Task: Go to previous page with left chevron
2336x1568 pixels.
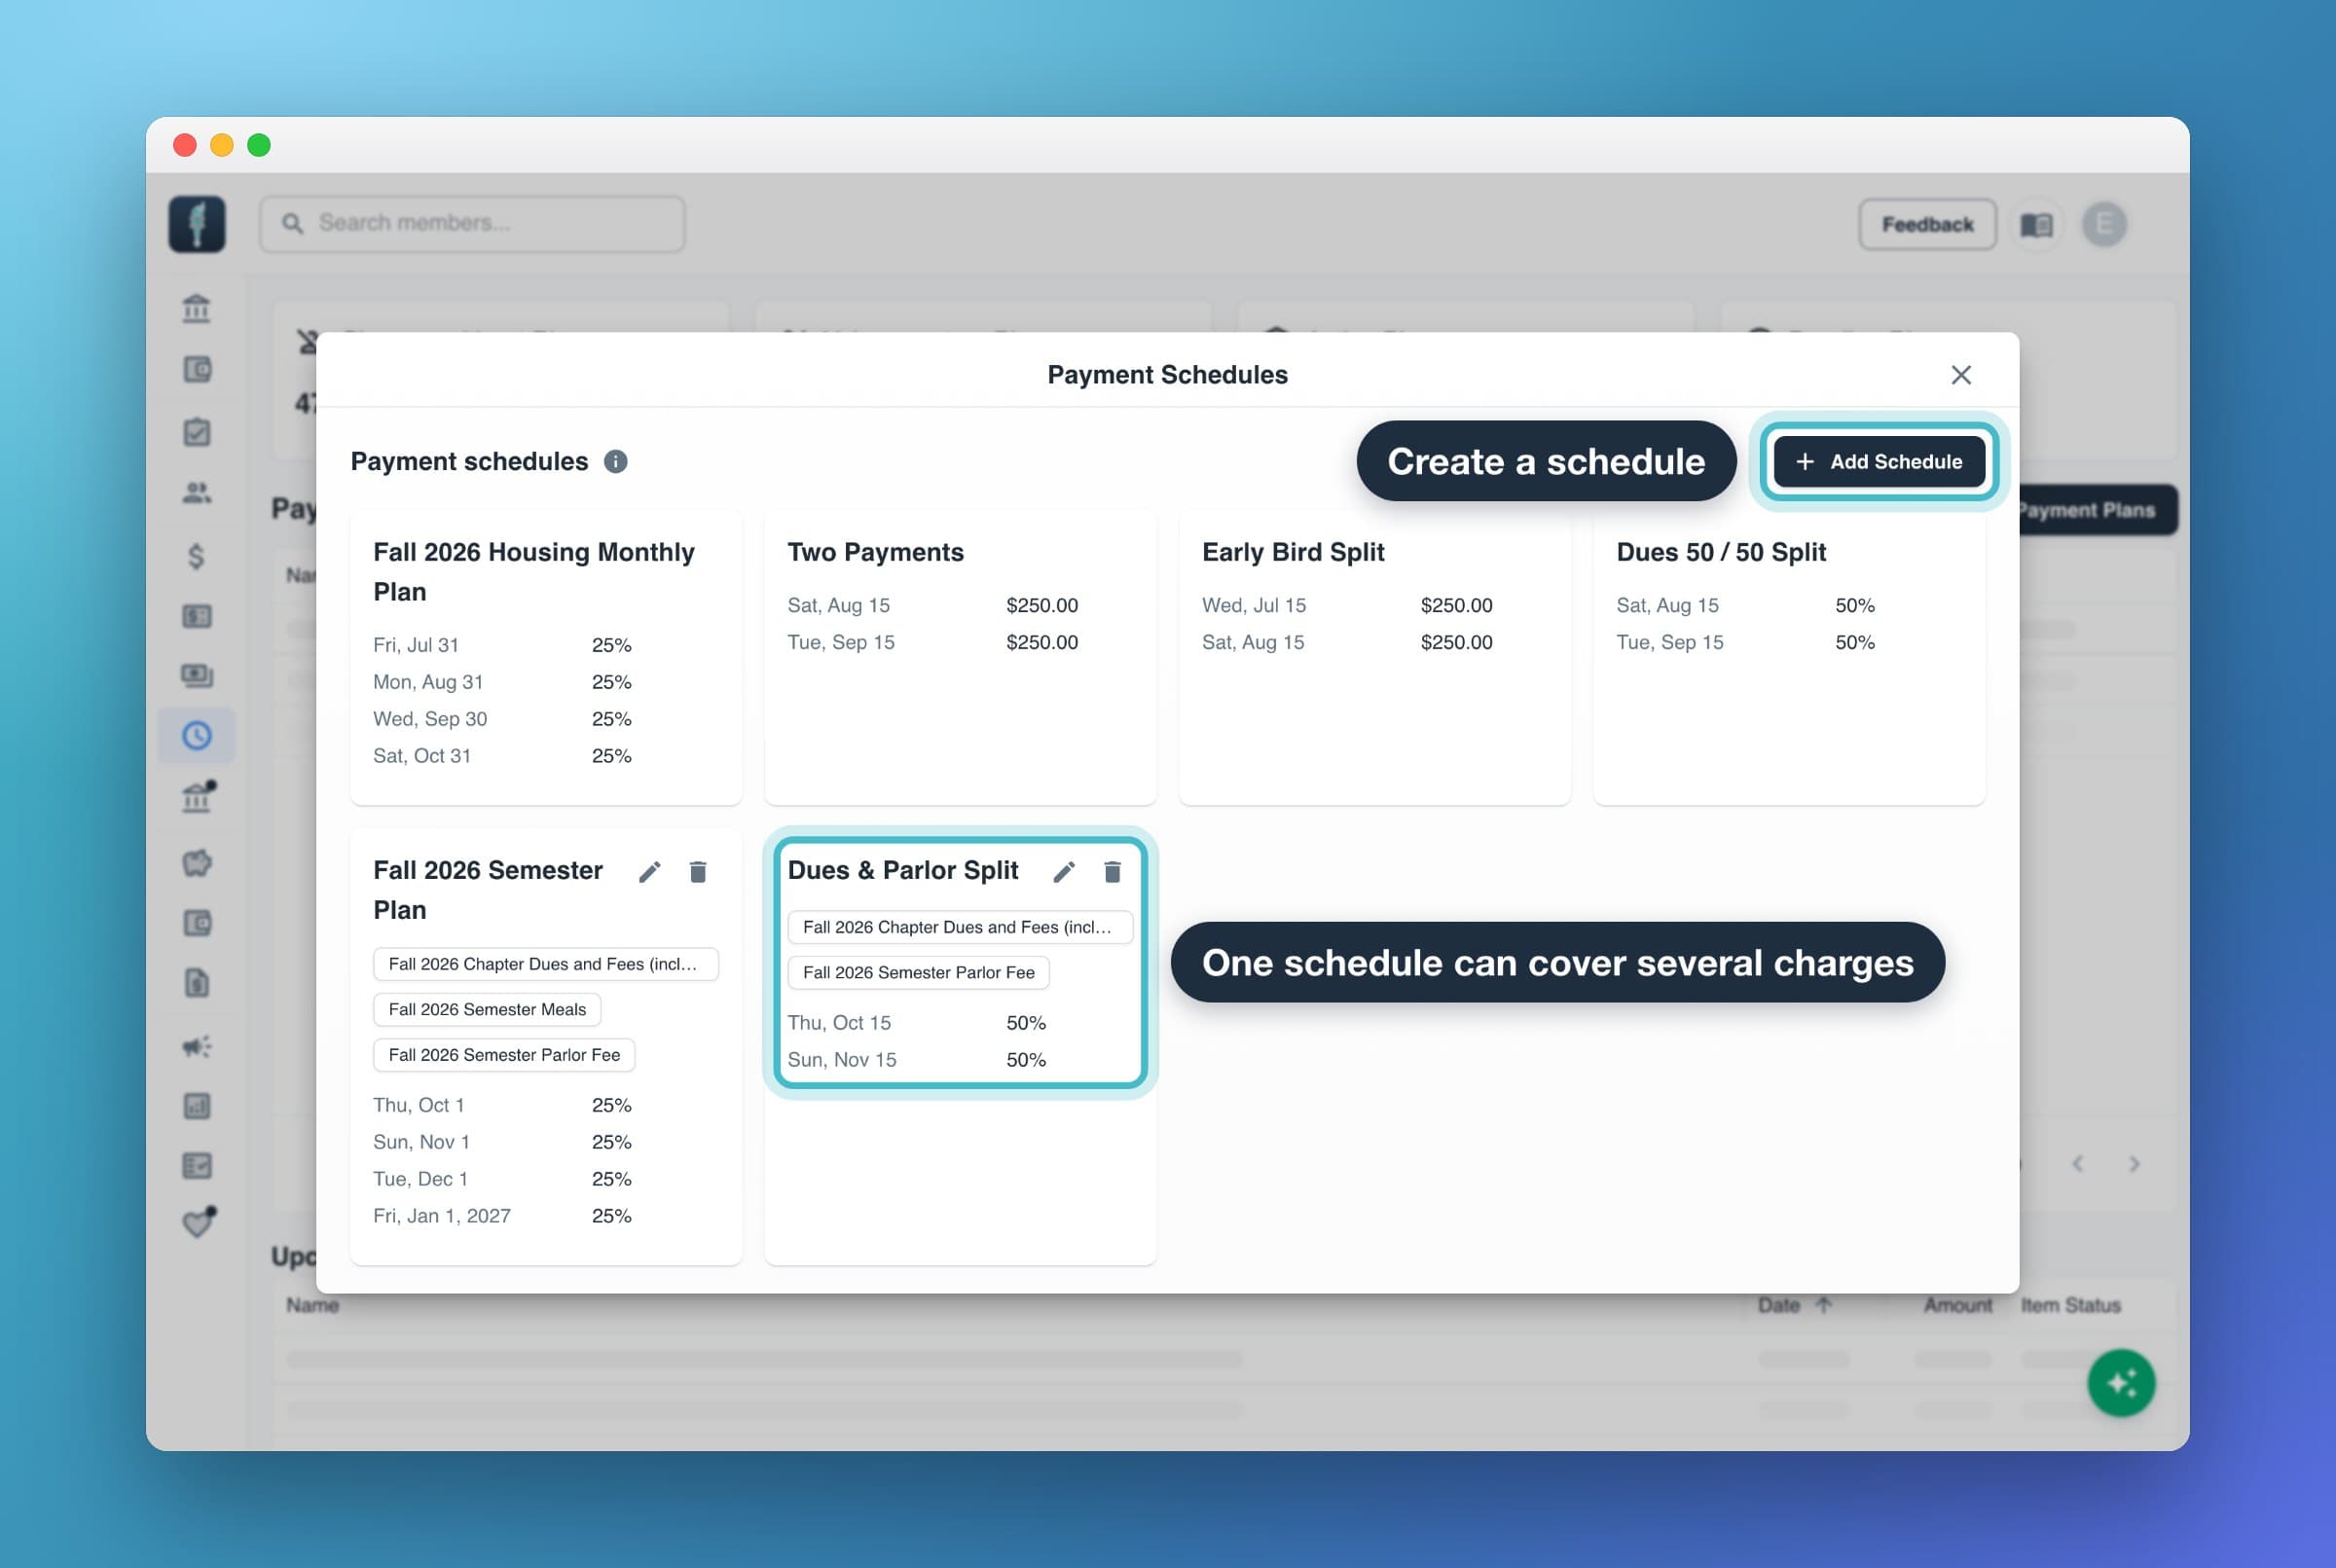Action: 2078,1164
